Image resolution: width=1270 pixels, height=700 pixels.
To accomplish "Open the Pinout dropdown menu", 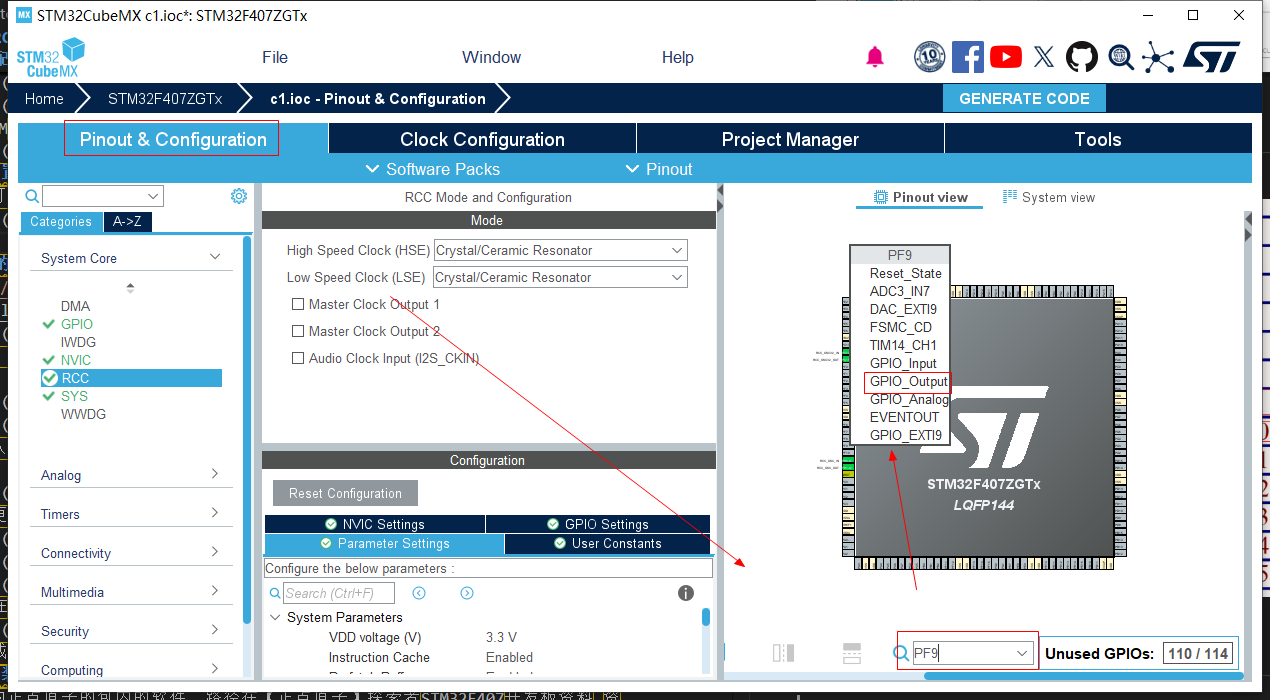I will (x=659, y=169).
